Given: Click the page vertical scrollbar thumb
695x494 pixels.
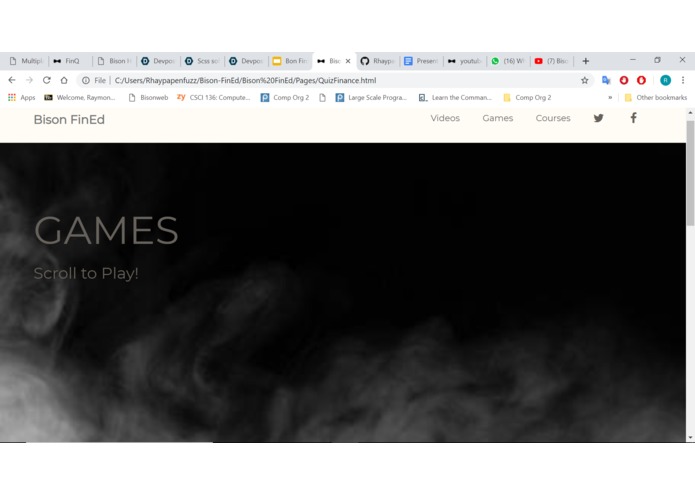Looking at the screenshot, I should pos(690,173).
